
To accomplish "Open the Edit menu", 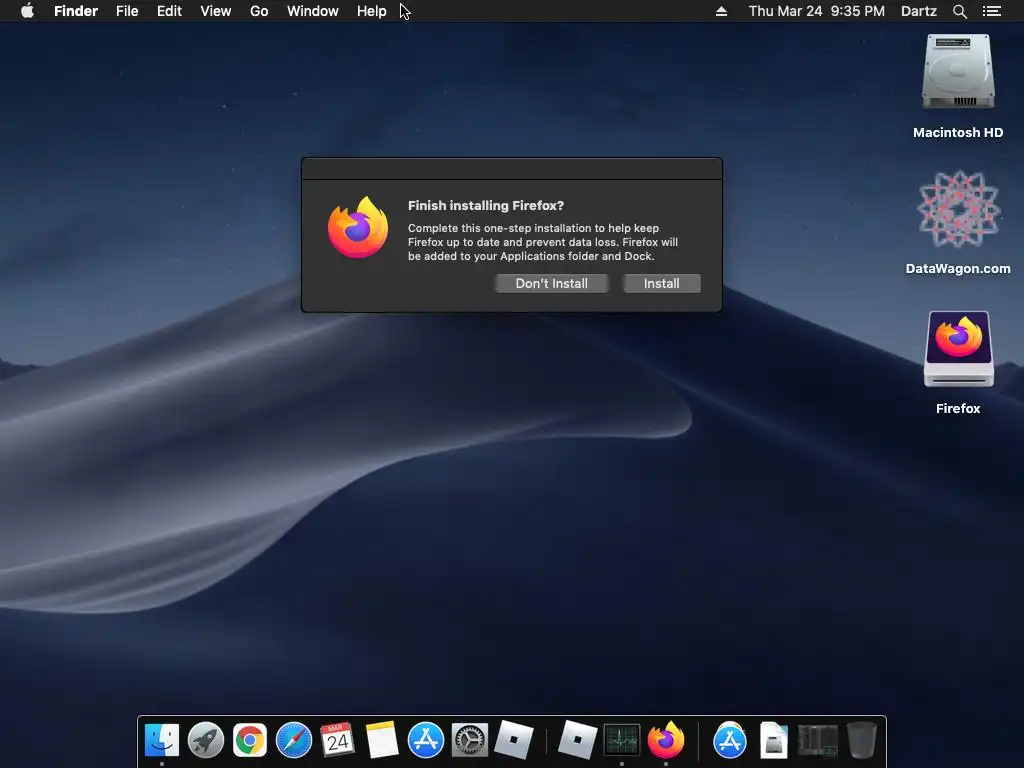I will (169, 11).
